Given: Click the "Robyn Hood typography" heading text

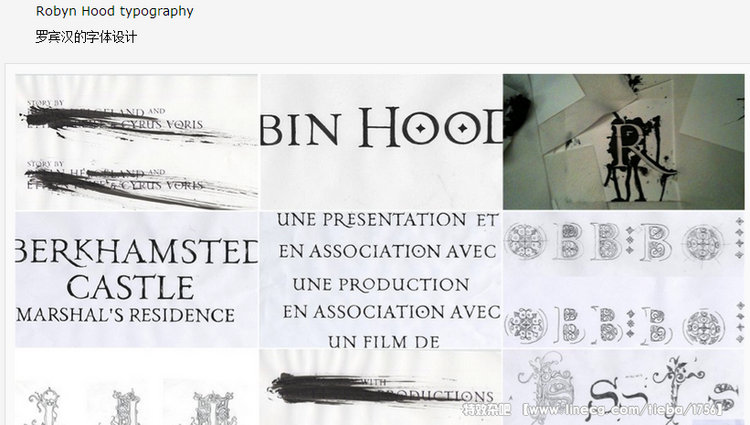Looking at the screenshot, I should 114,11.
